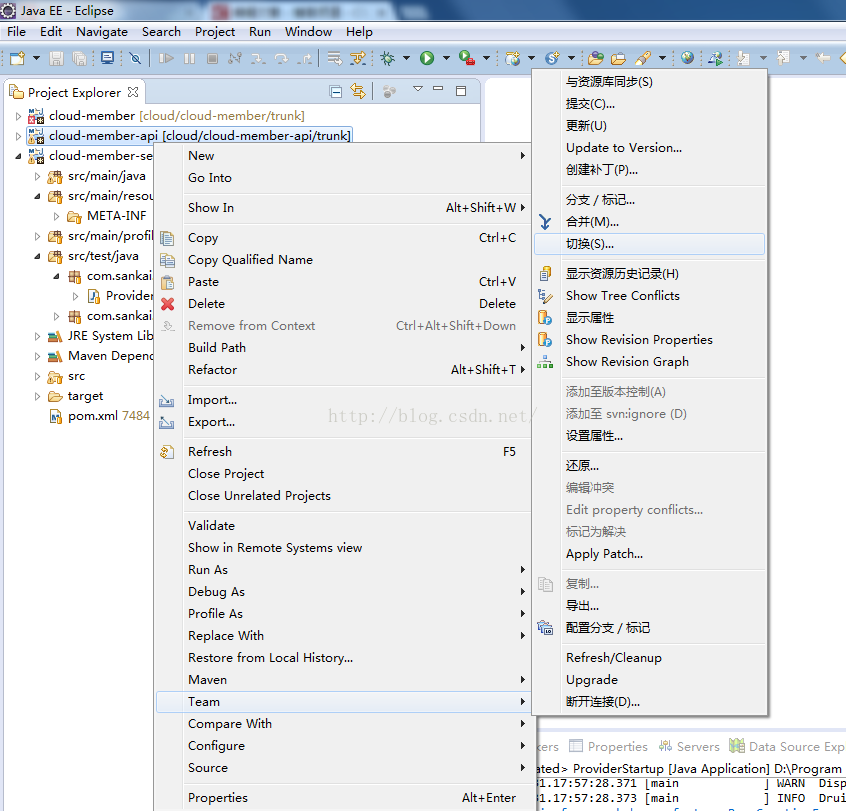Choose 提交(C)... in Team submenu

pos(649,104)
